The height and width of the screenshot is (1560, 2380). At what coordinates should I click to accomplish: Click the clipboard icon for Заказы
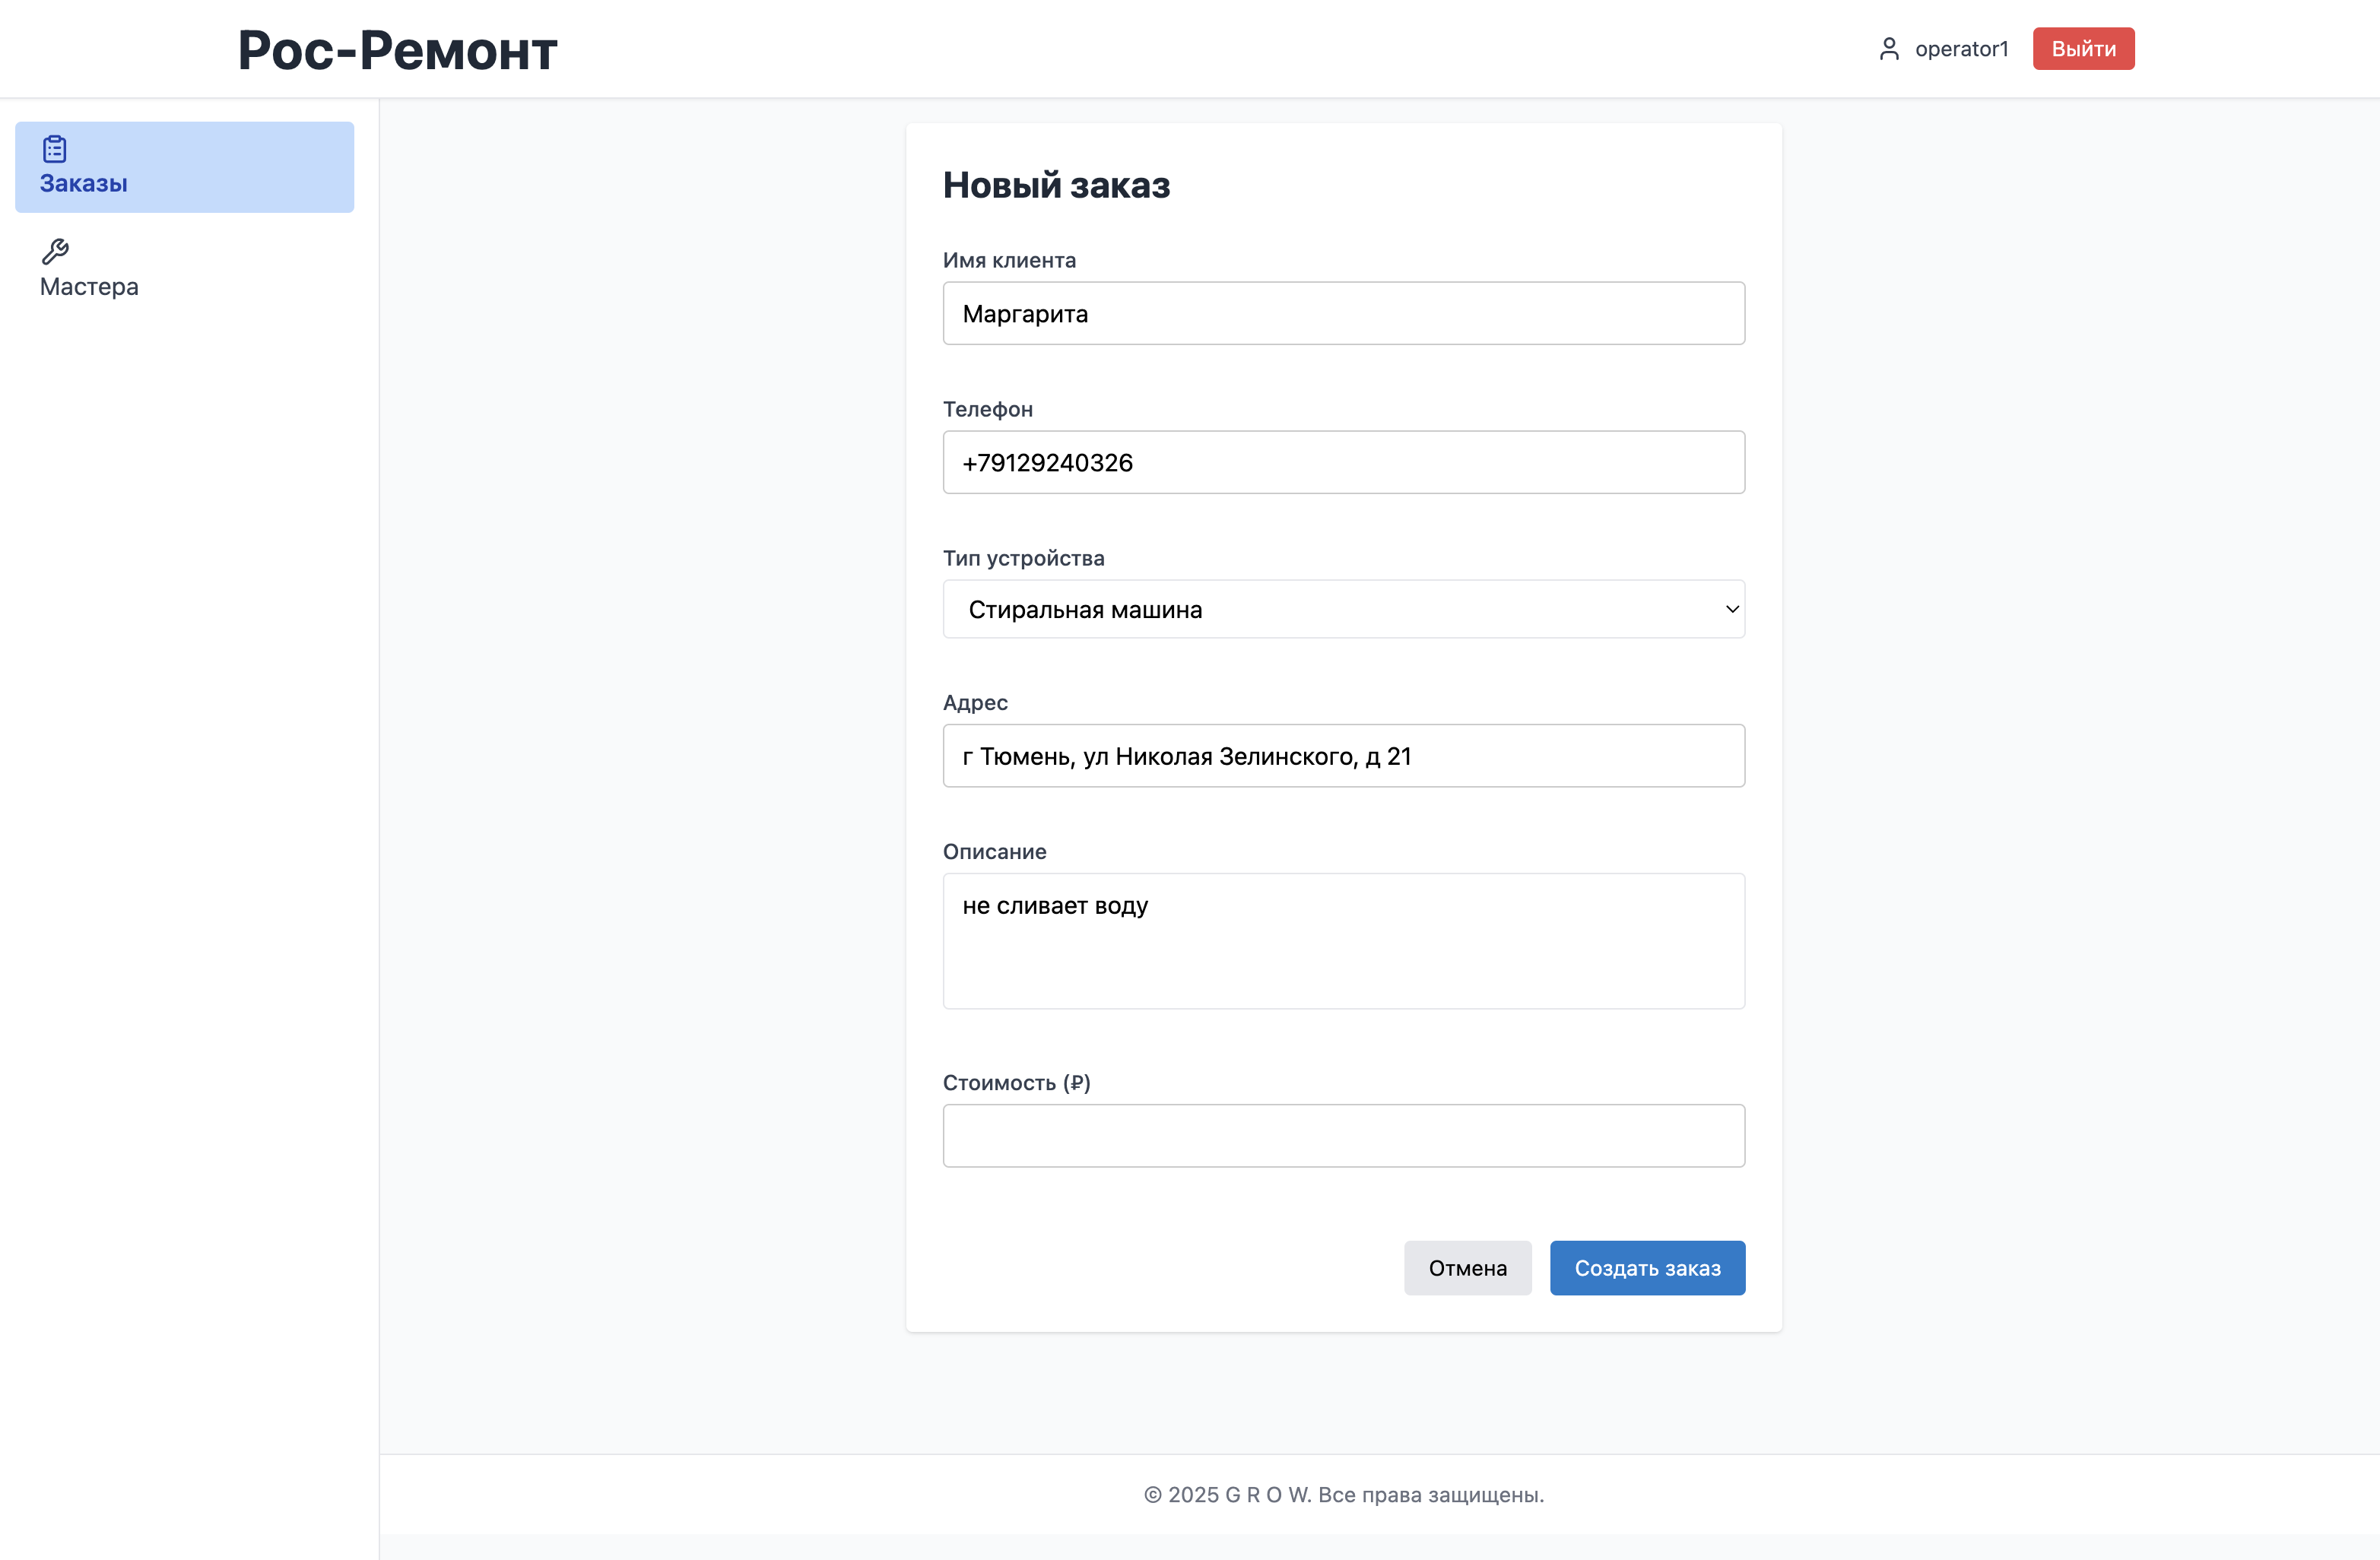point(55,149)
